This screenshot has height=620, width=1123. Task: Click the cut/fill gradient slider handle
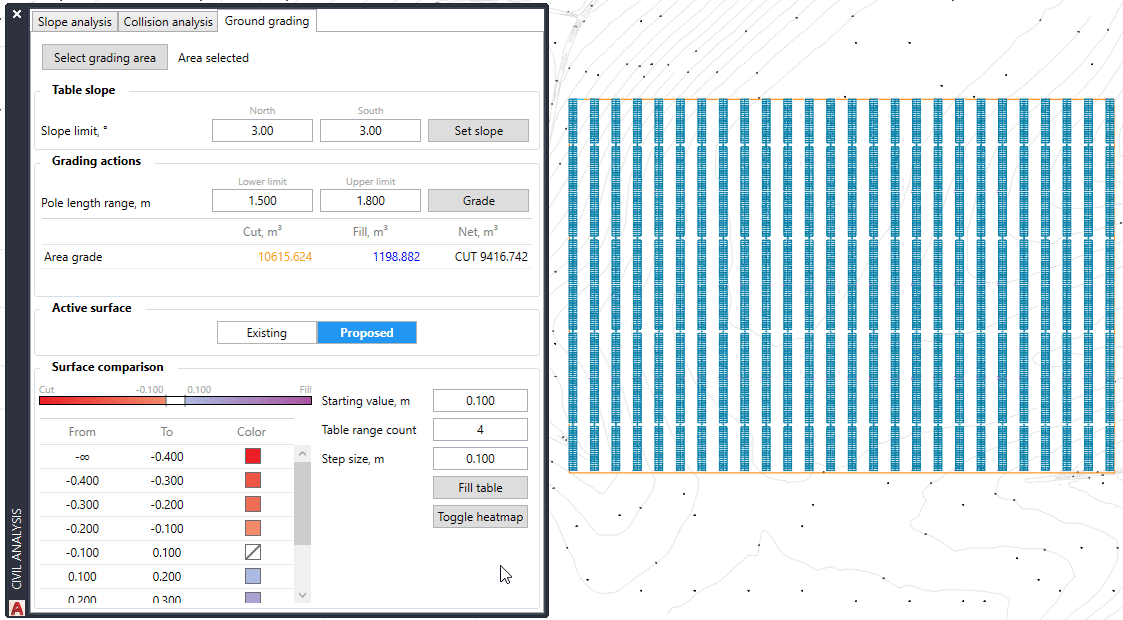[x=175, y=400]
